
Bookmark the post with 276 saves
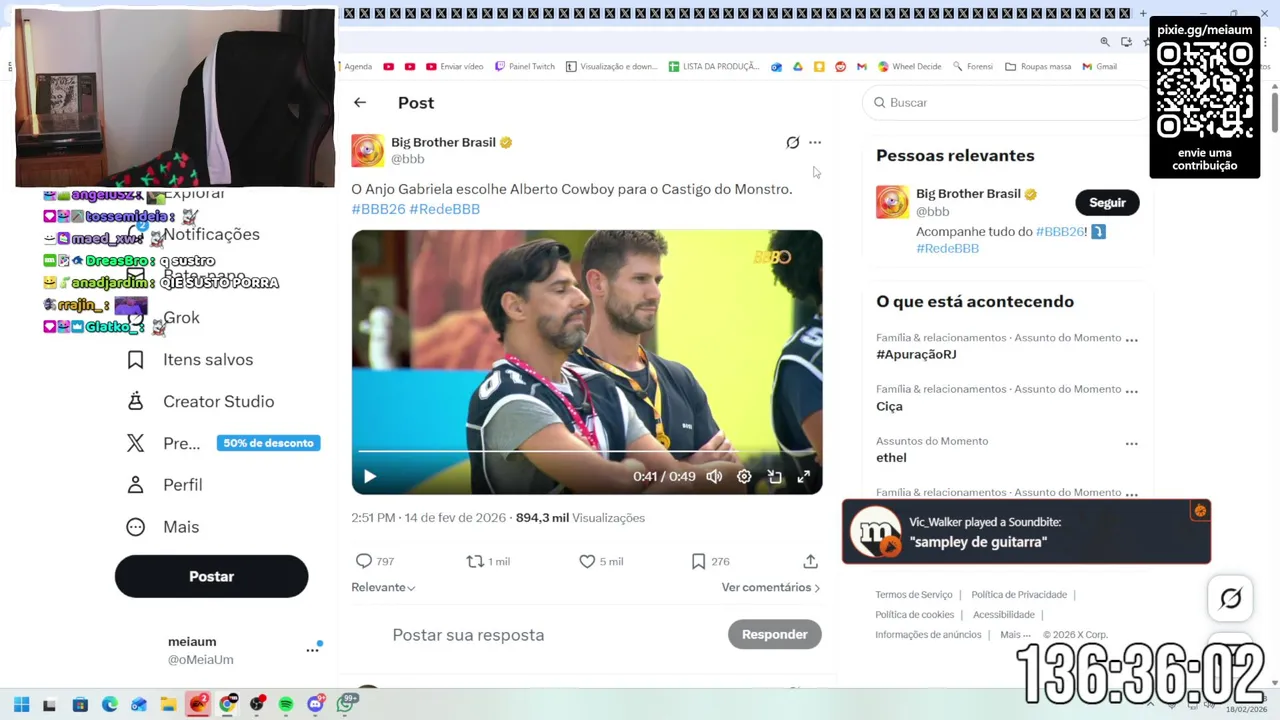click(698, 561)
